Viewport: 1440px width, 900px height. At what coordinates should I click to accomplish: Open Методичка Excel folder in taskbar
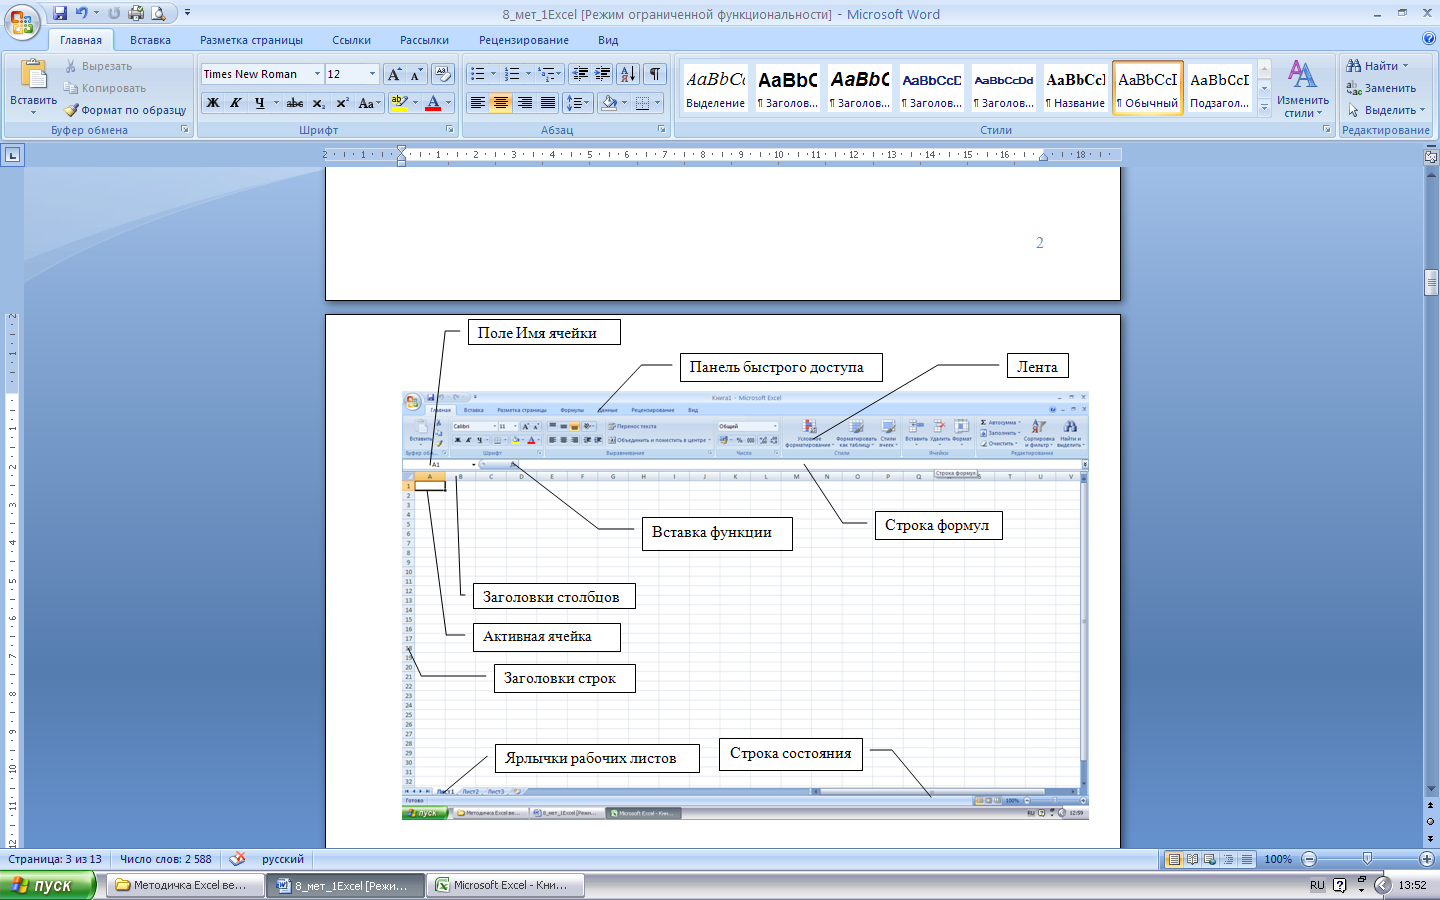184,885
